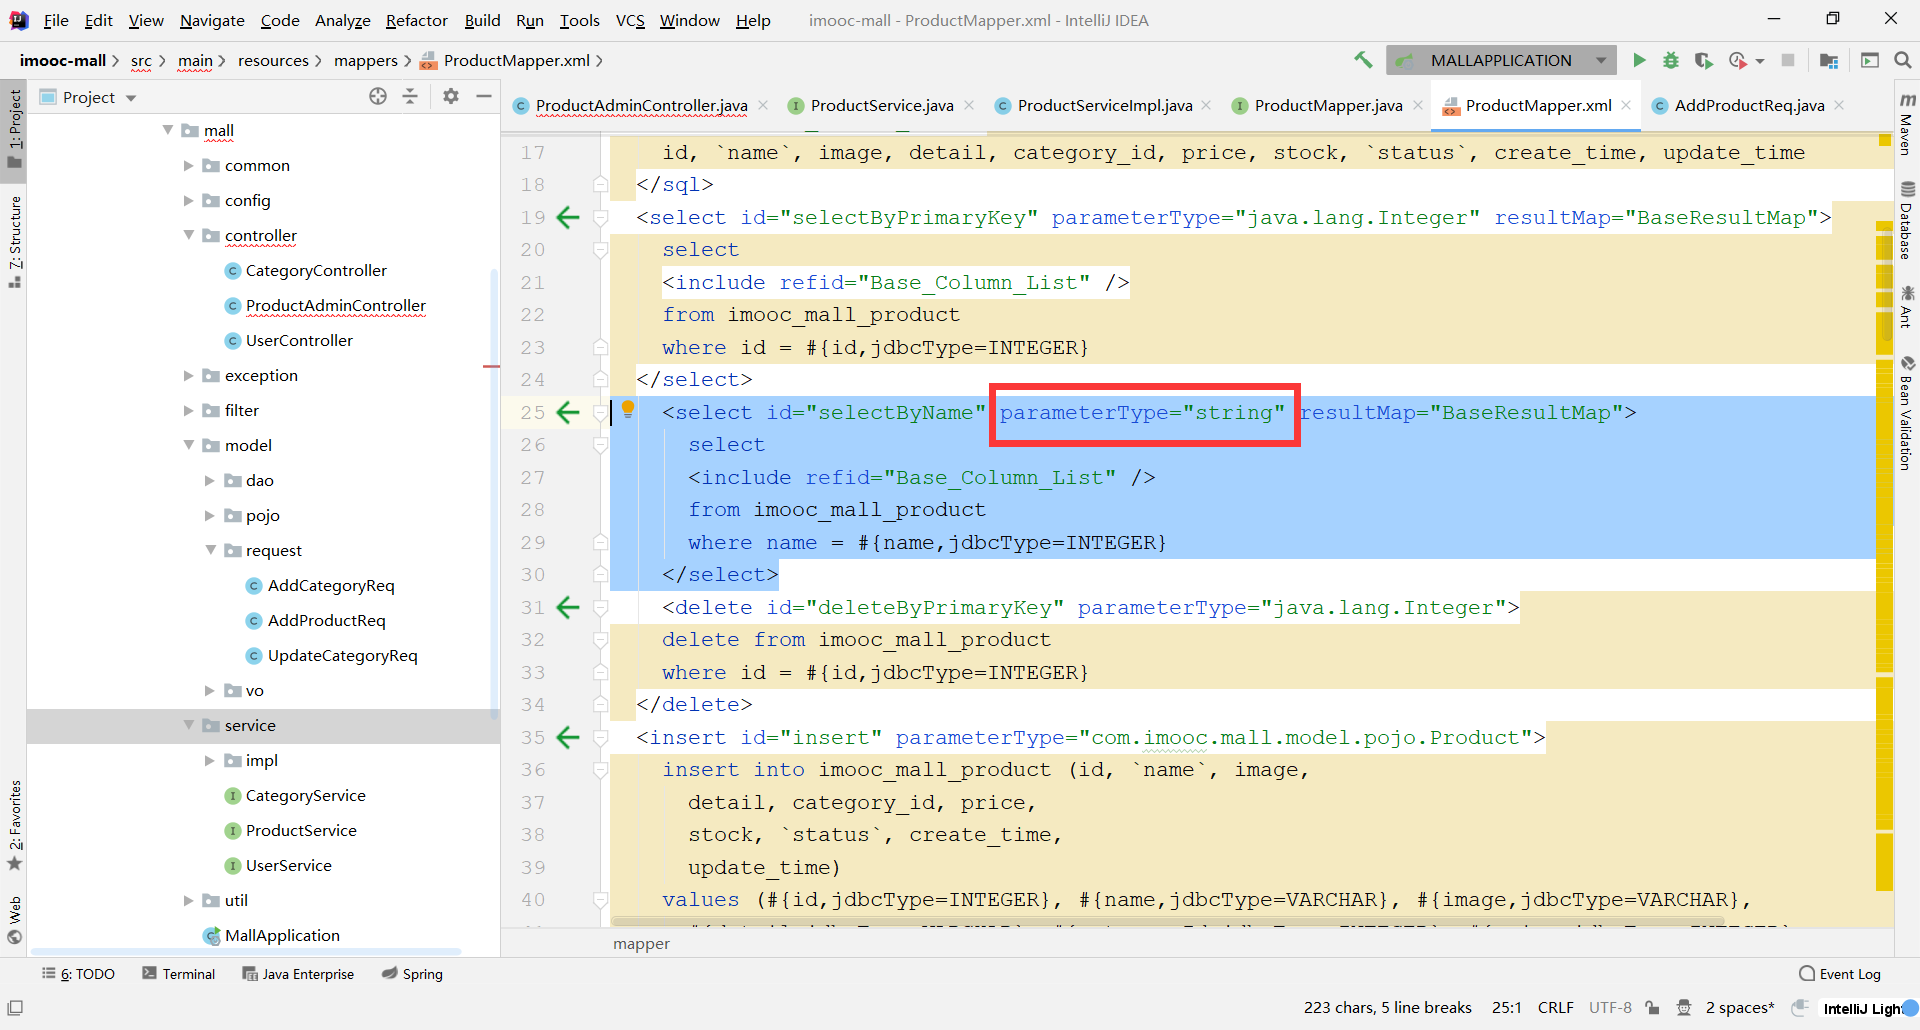Image resolution: width=1920 pixels, height=1030 pixels.
Task: Open the Spring tool window
Action: click(x=412, y=974)
